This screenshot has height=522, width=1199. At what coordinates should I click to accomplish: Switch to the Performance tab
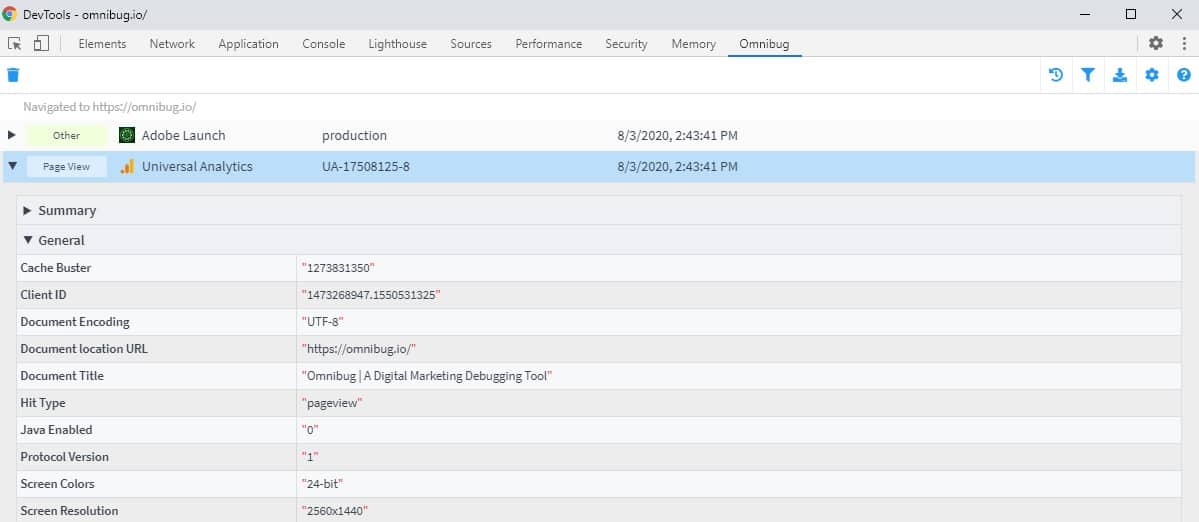coord(548,44)
